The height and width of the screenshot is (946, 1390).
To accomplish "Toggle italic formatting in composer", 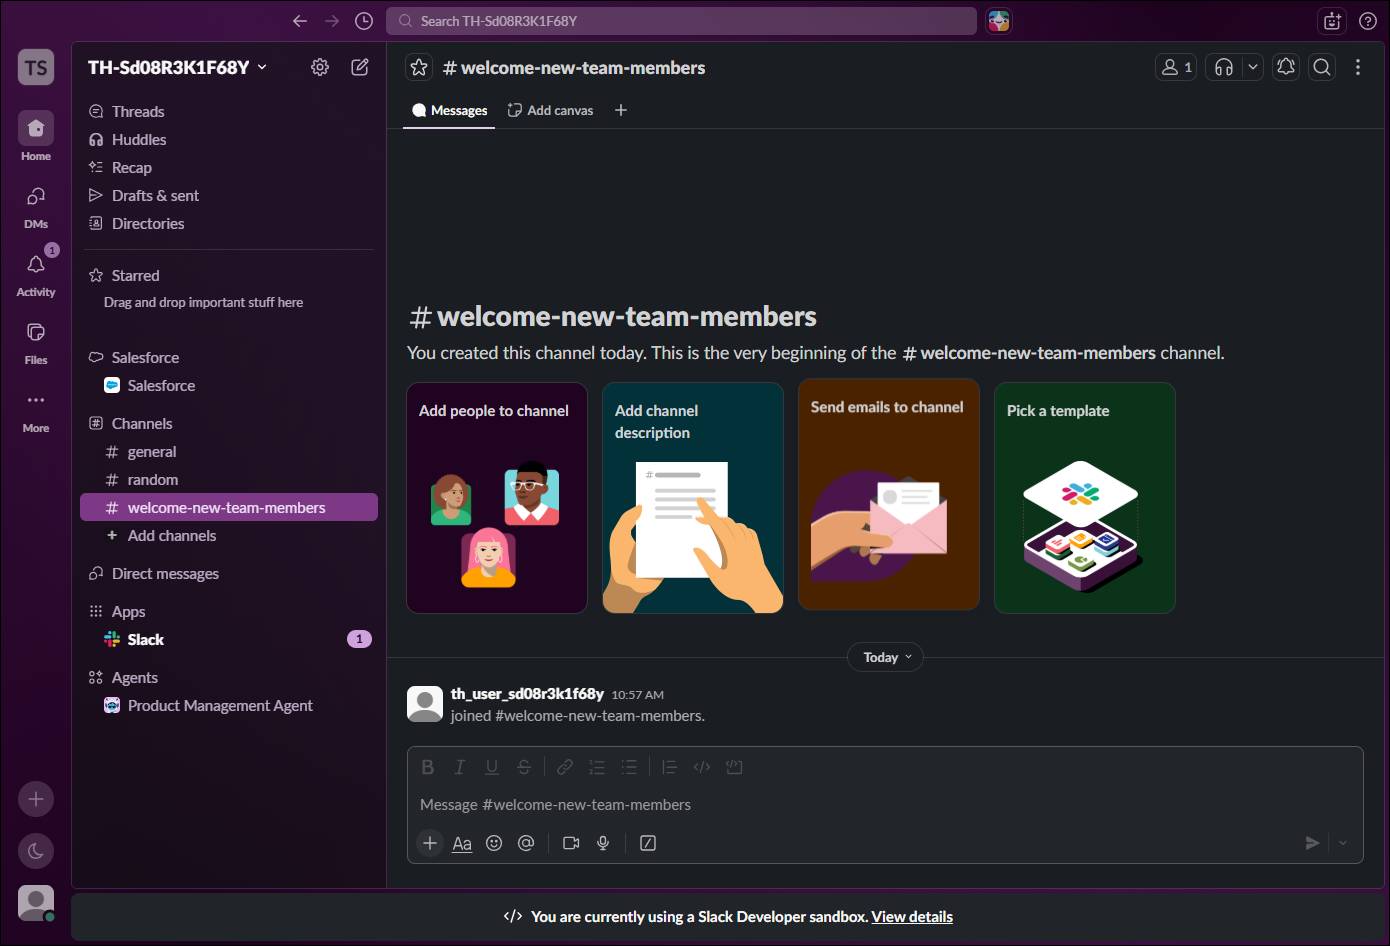I will pos(460,767).
